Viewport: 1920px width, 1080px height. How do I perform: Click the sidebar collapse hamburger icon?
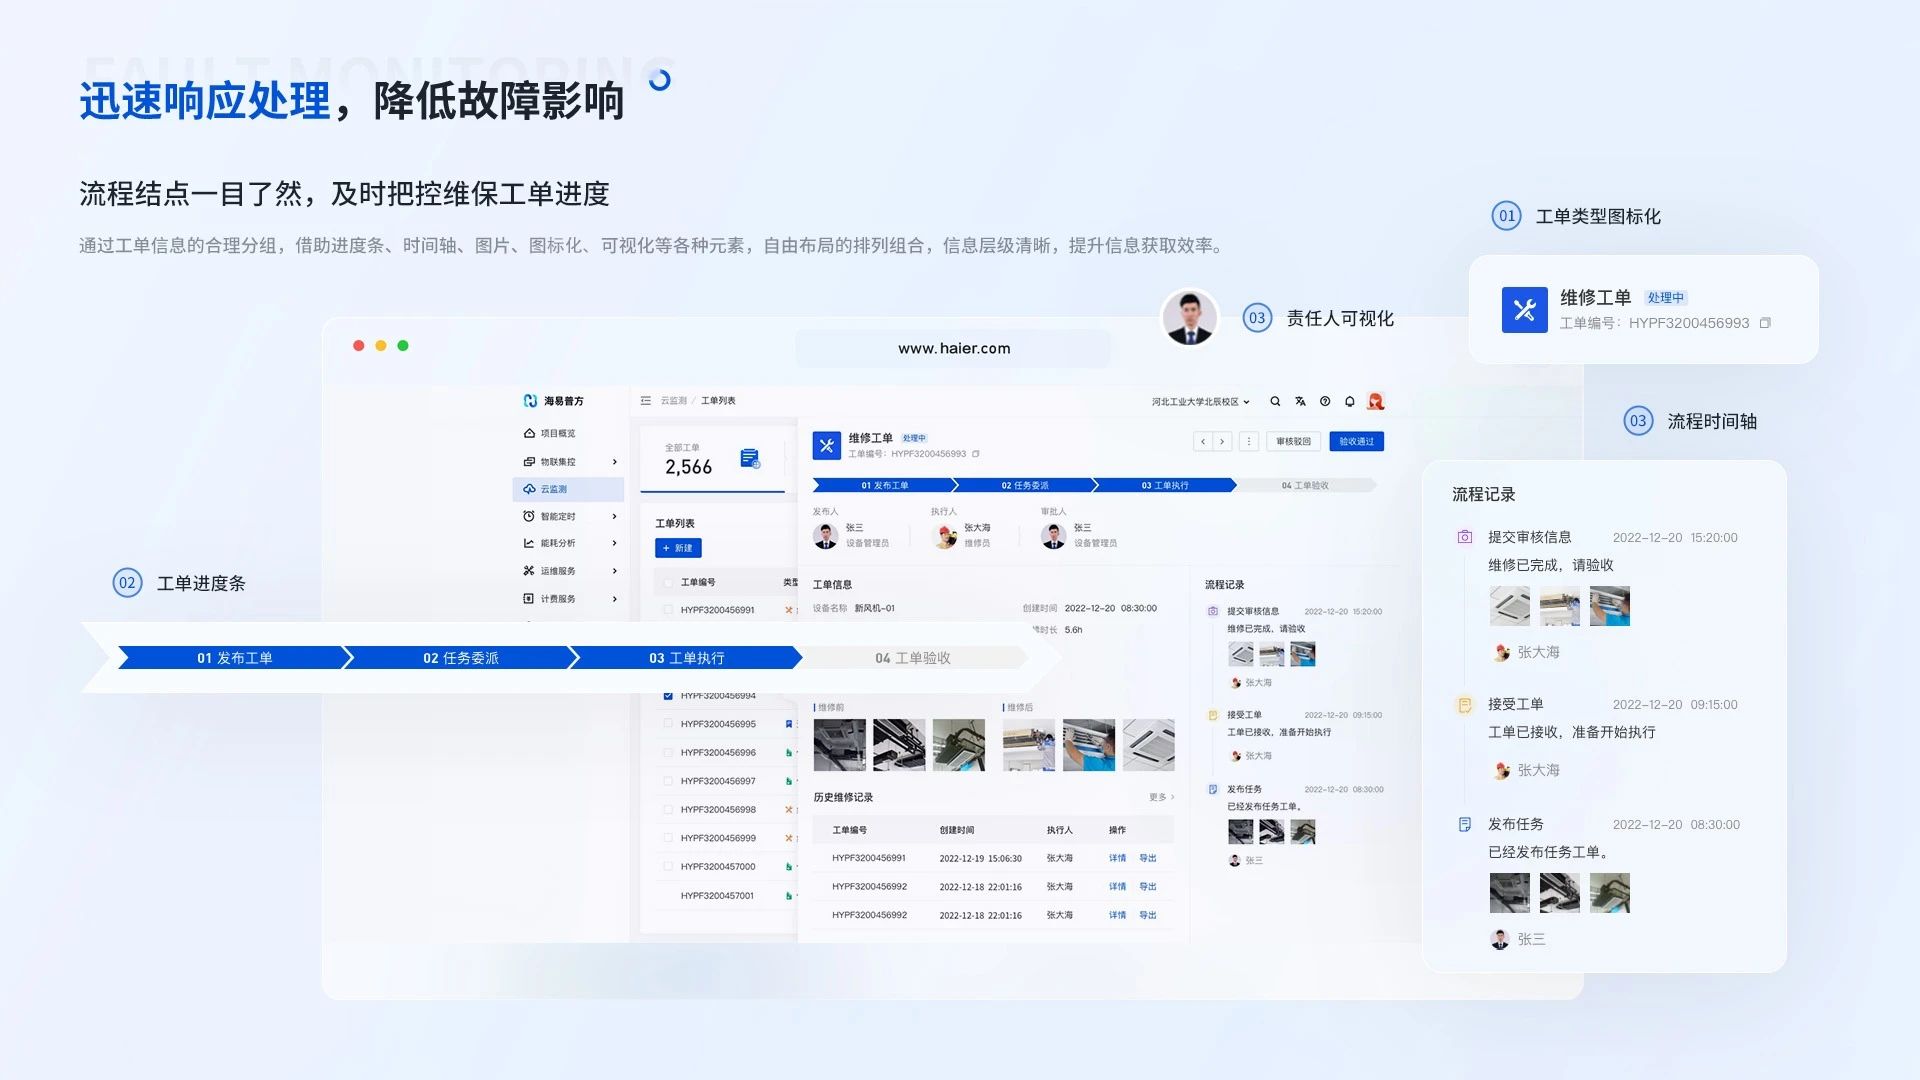tap(646, 401)
